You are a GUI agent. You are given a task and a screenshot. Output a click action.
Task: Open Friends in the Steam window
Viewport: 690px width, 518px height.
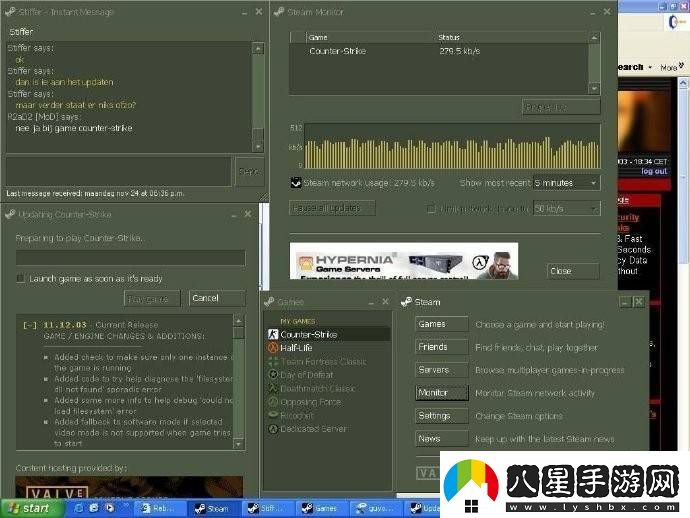(441, 347)
